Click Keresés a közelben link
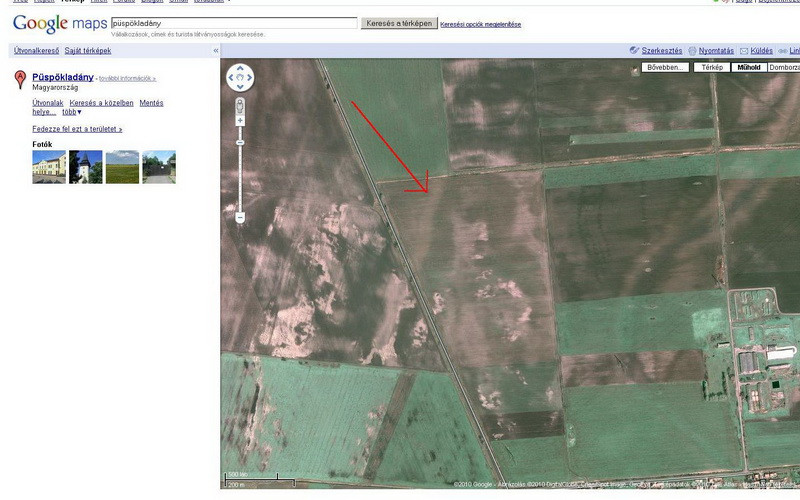Image resolution: width=800 pixels, height=500 pixels. pyautogui.click(x=101, y=103)
